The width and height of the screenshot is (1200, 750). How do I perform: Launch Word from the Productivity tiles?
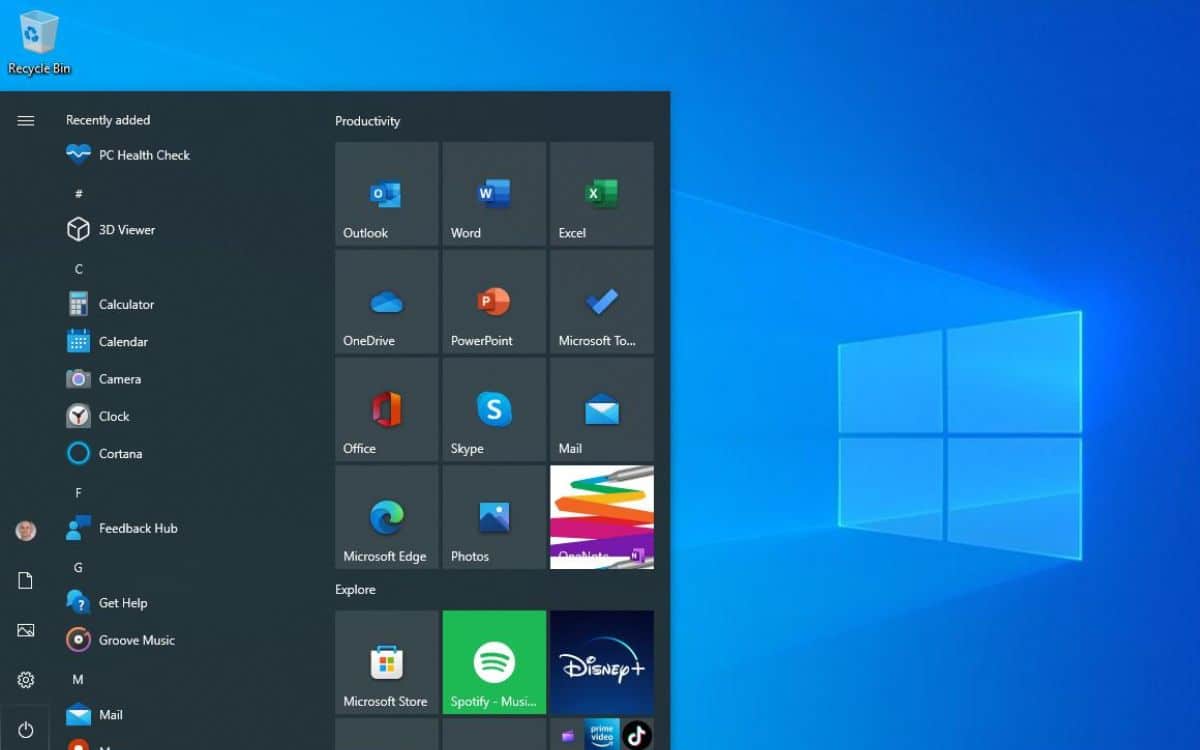(x=494, y=193)
